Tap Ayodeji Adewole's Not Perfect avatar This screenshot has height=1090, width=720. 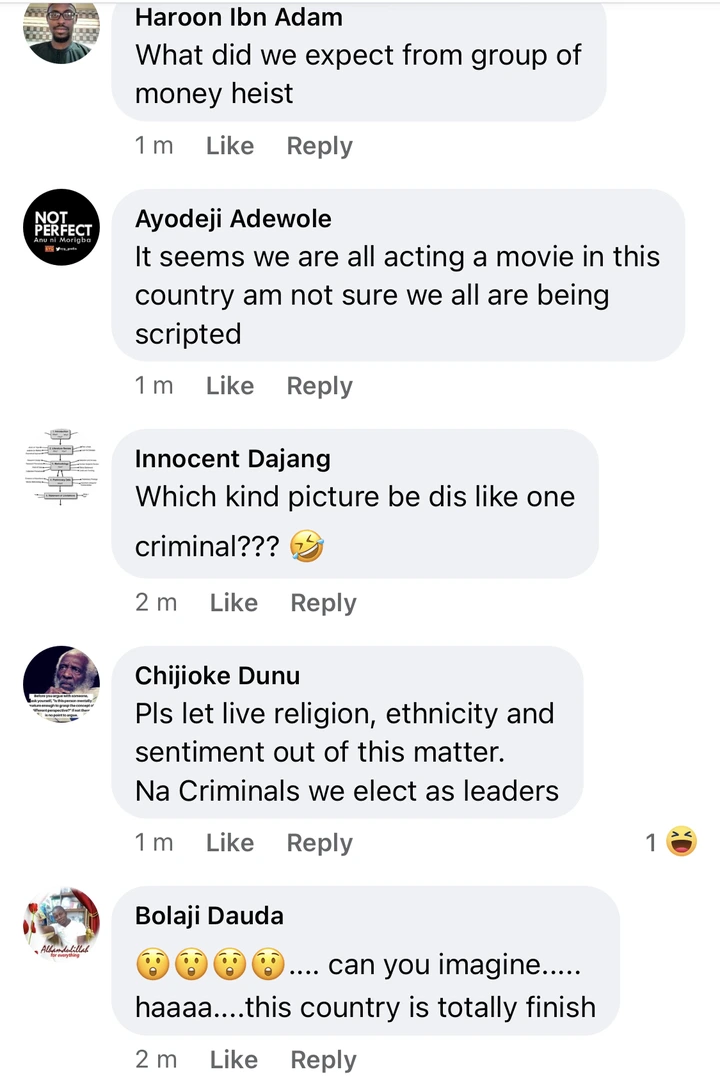[x=62, y=227]
